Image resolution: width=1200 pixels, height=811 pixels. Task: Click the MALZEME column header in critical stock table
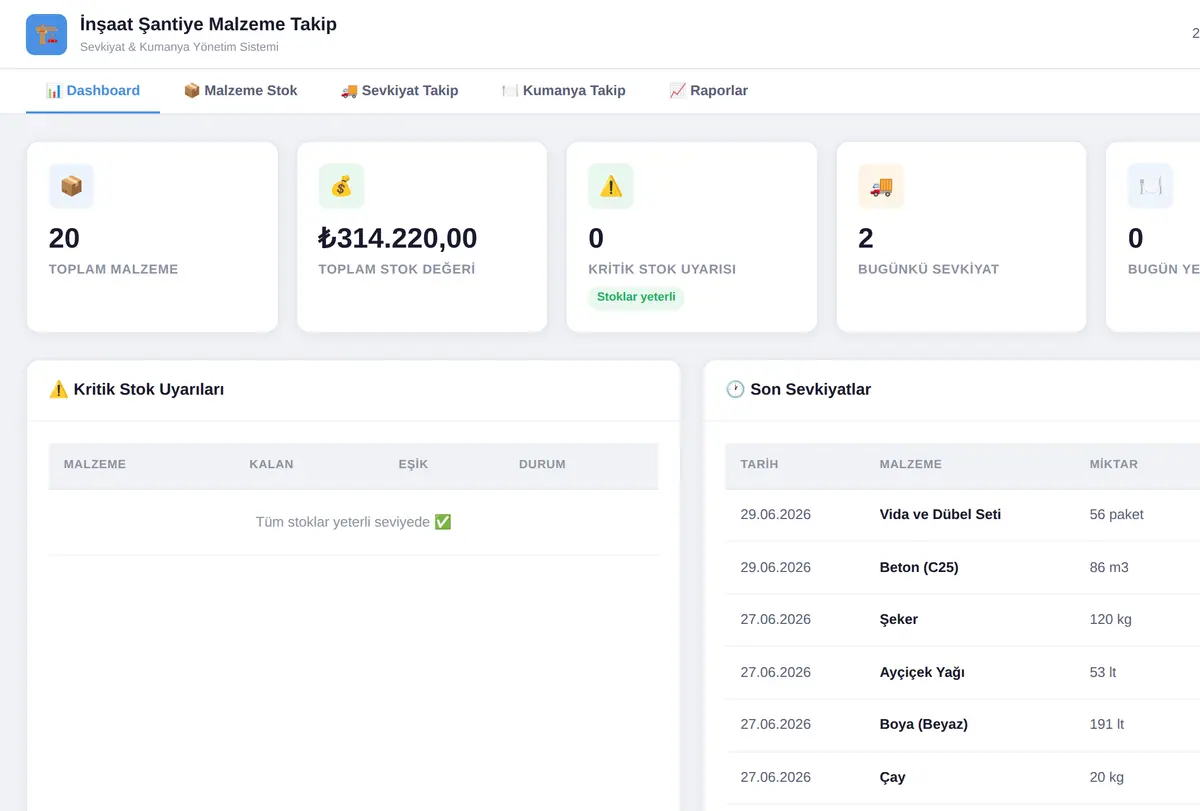(95, 464)
